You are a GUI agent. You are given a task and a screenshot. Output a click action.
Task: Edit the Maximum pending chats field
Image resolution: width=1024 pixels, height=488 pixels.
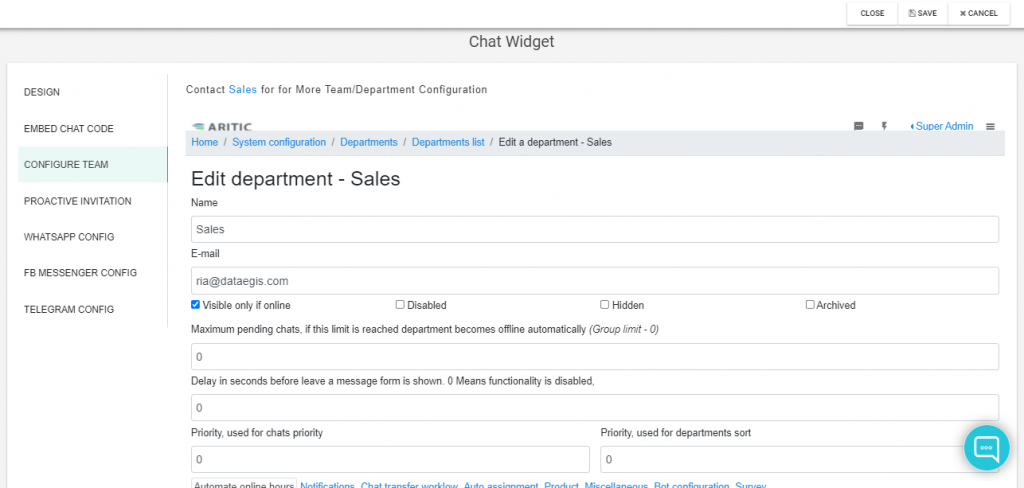click(594, 357)
